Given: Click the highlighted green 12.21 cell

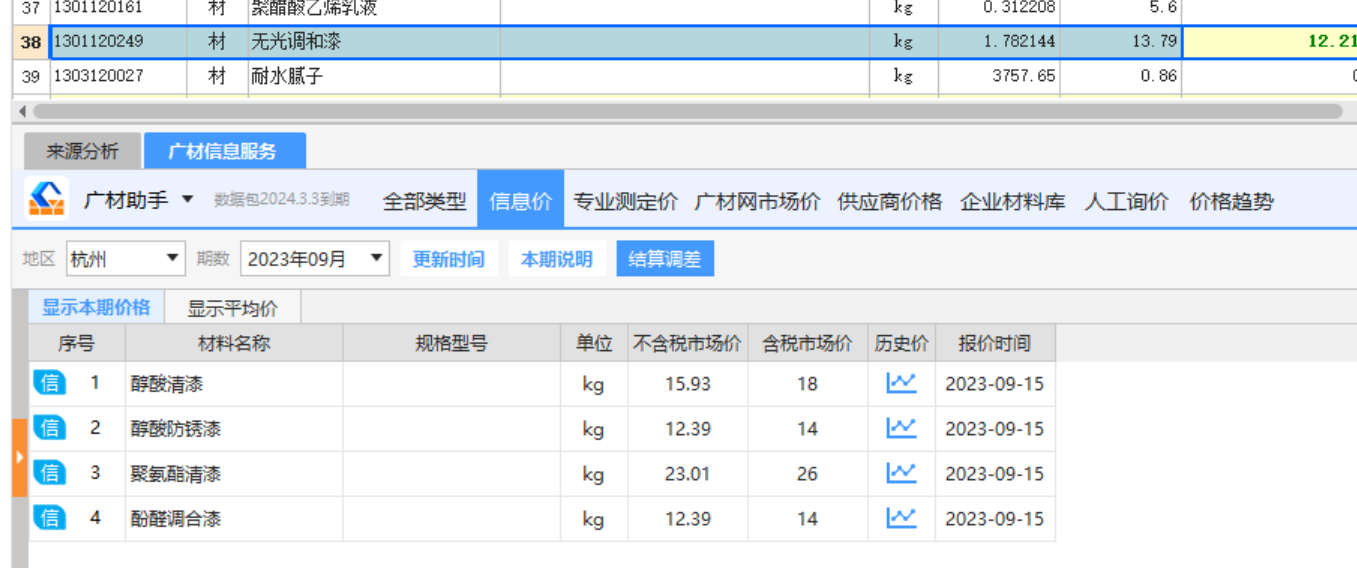Looking at the screenshot, I should tap(1270, 42).
